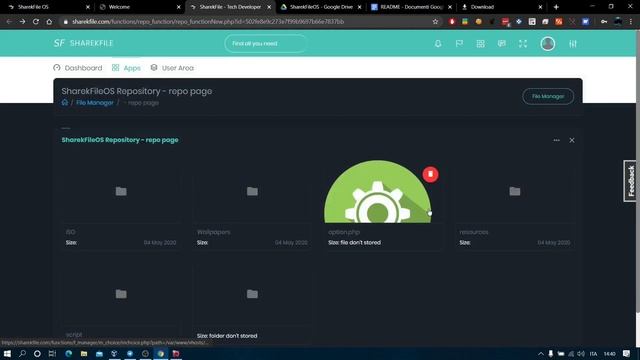Open the settings sliders icon in header
640x360 pixels.
pos(573,44)
